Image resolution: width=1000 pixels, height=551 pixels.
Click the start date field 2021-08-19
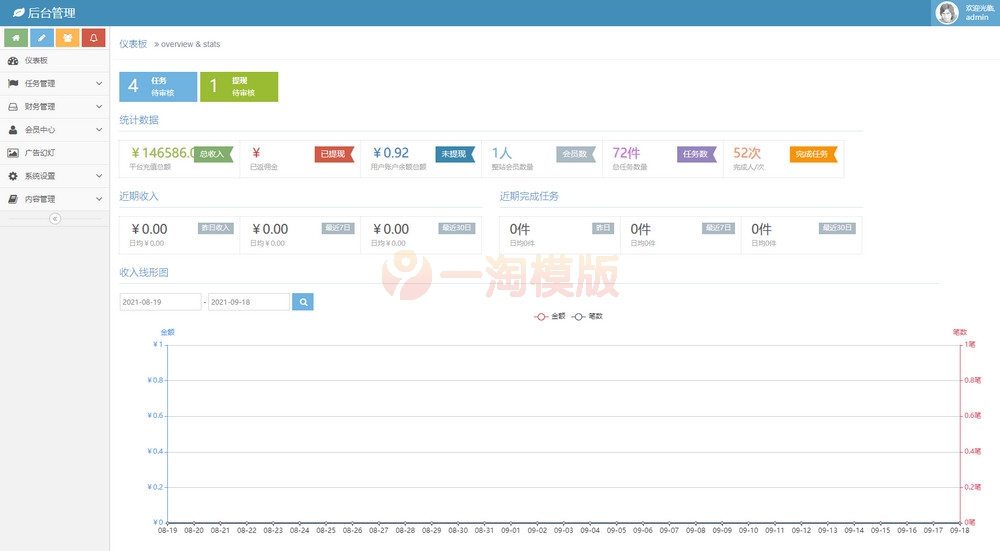click(x=161, y=302)
